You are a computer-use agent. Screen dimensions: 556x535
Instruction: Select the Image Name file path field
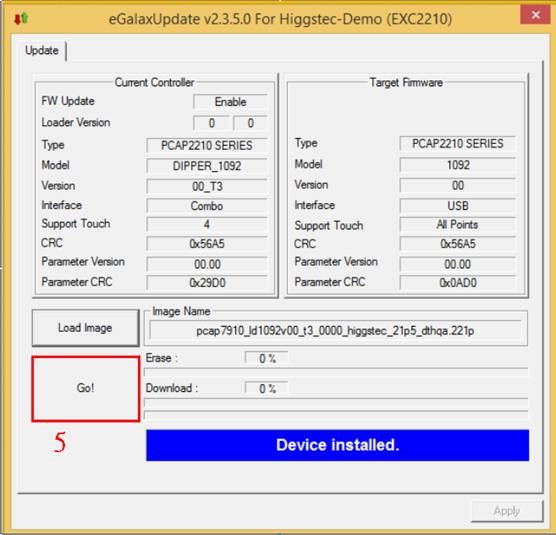click(x=335, y=331)
